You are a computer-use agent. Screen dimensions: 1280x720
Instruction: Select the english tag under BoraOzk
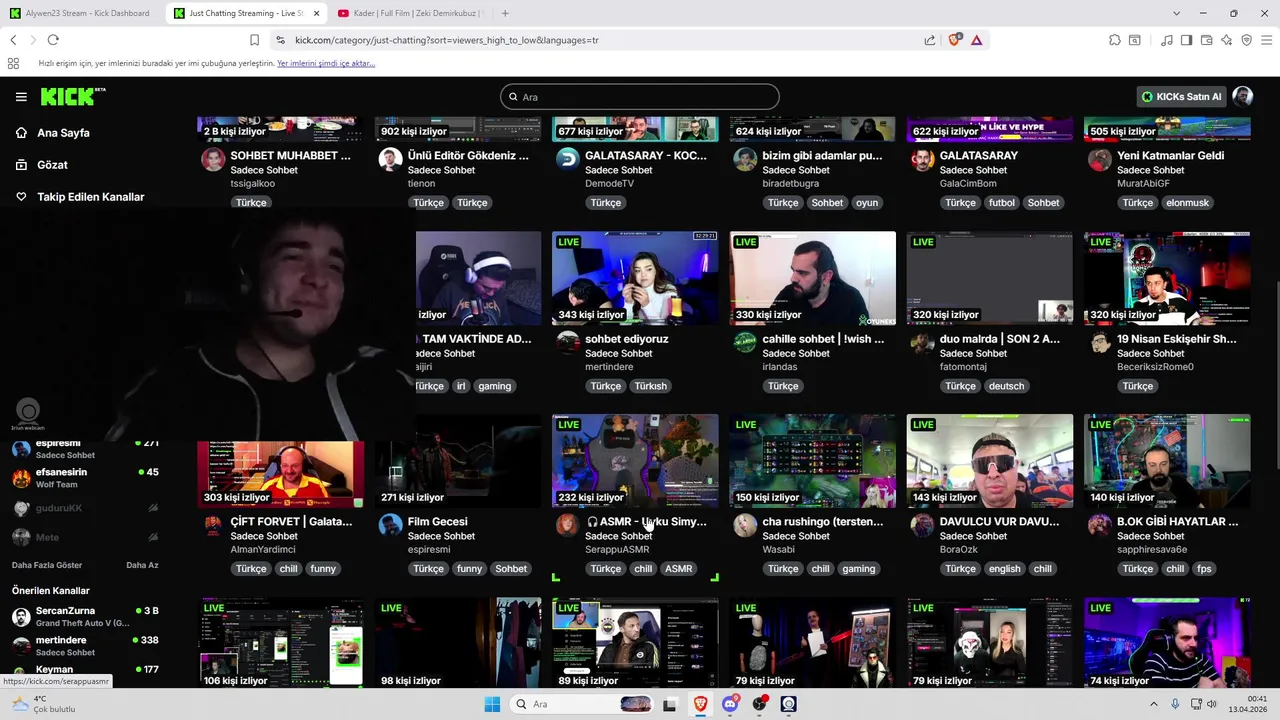coord(1004,569)
